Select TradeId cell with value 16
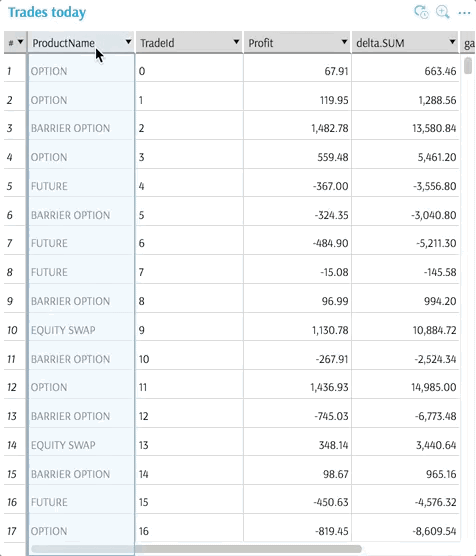Screen dimensions: 476x556 click(x=189, y=531)
